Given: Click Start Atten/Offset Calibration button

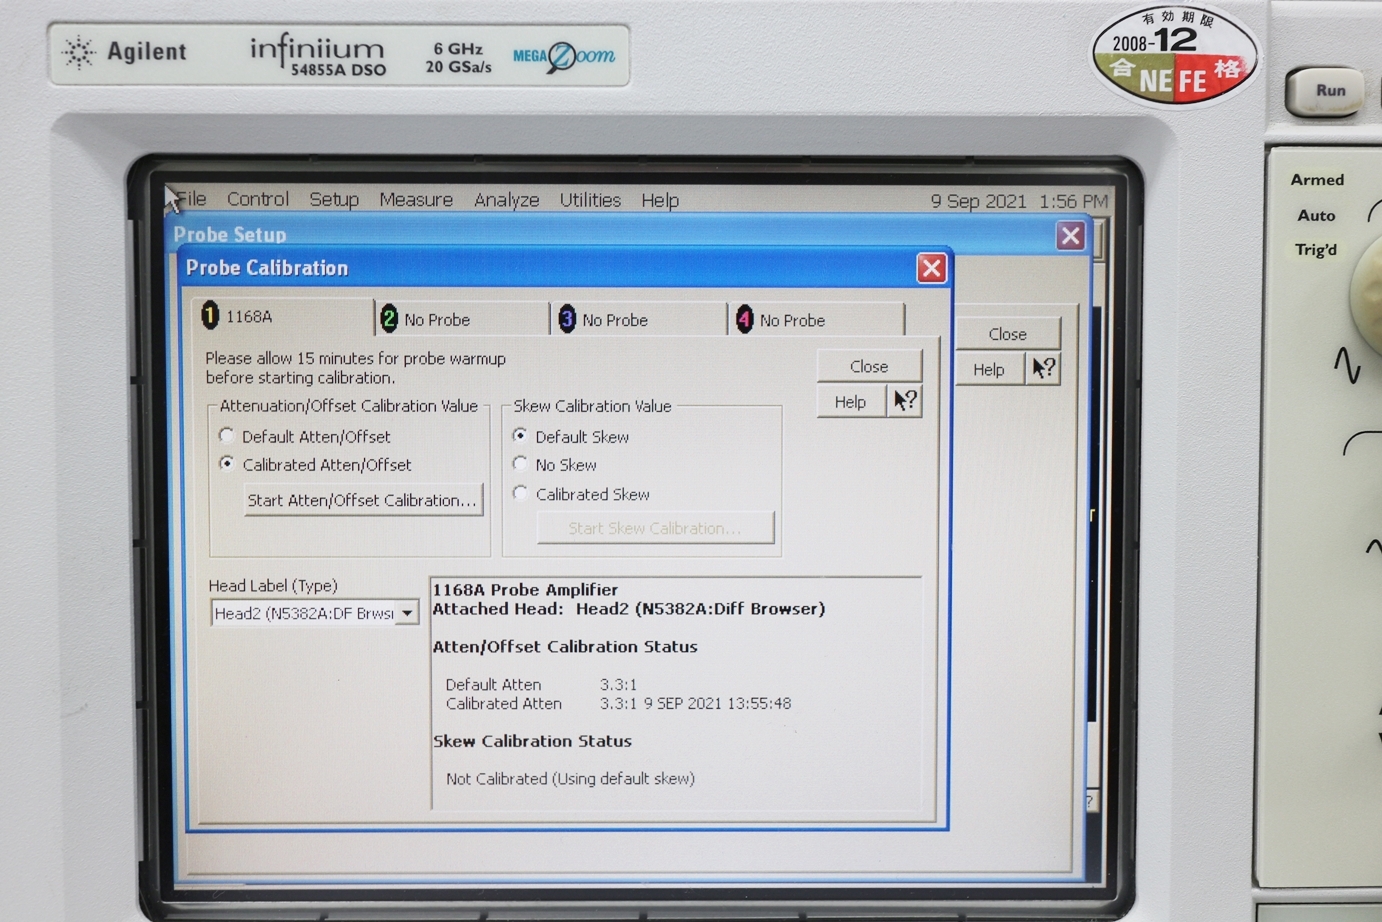Looking at the screenshot, I should pyautogui.click(x=363, y=500).
